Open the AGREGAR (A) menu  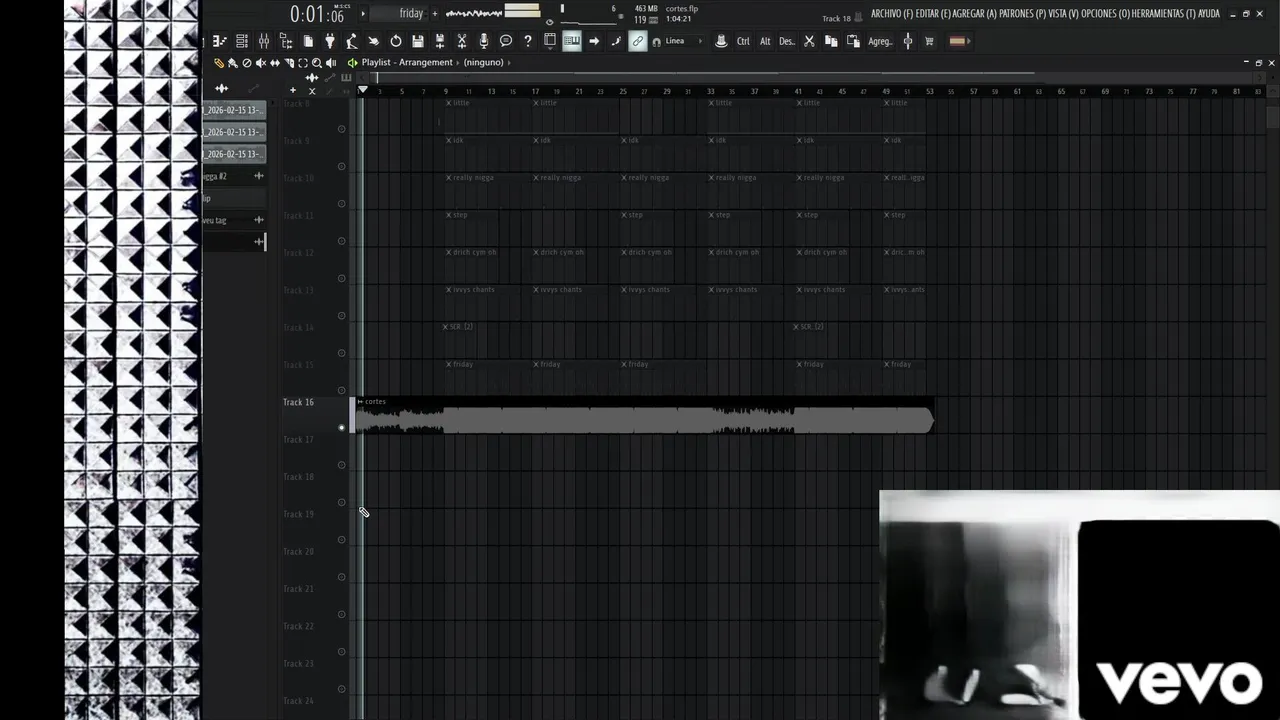click(976, 14)
